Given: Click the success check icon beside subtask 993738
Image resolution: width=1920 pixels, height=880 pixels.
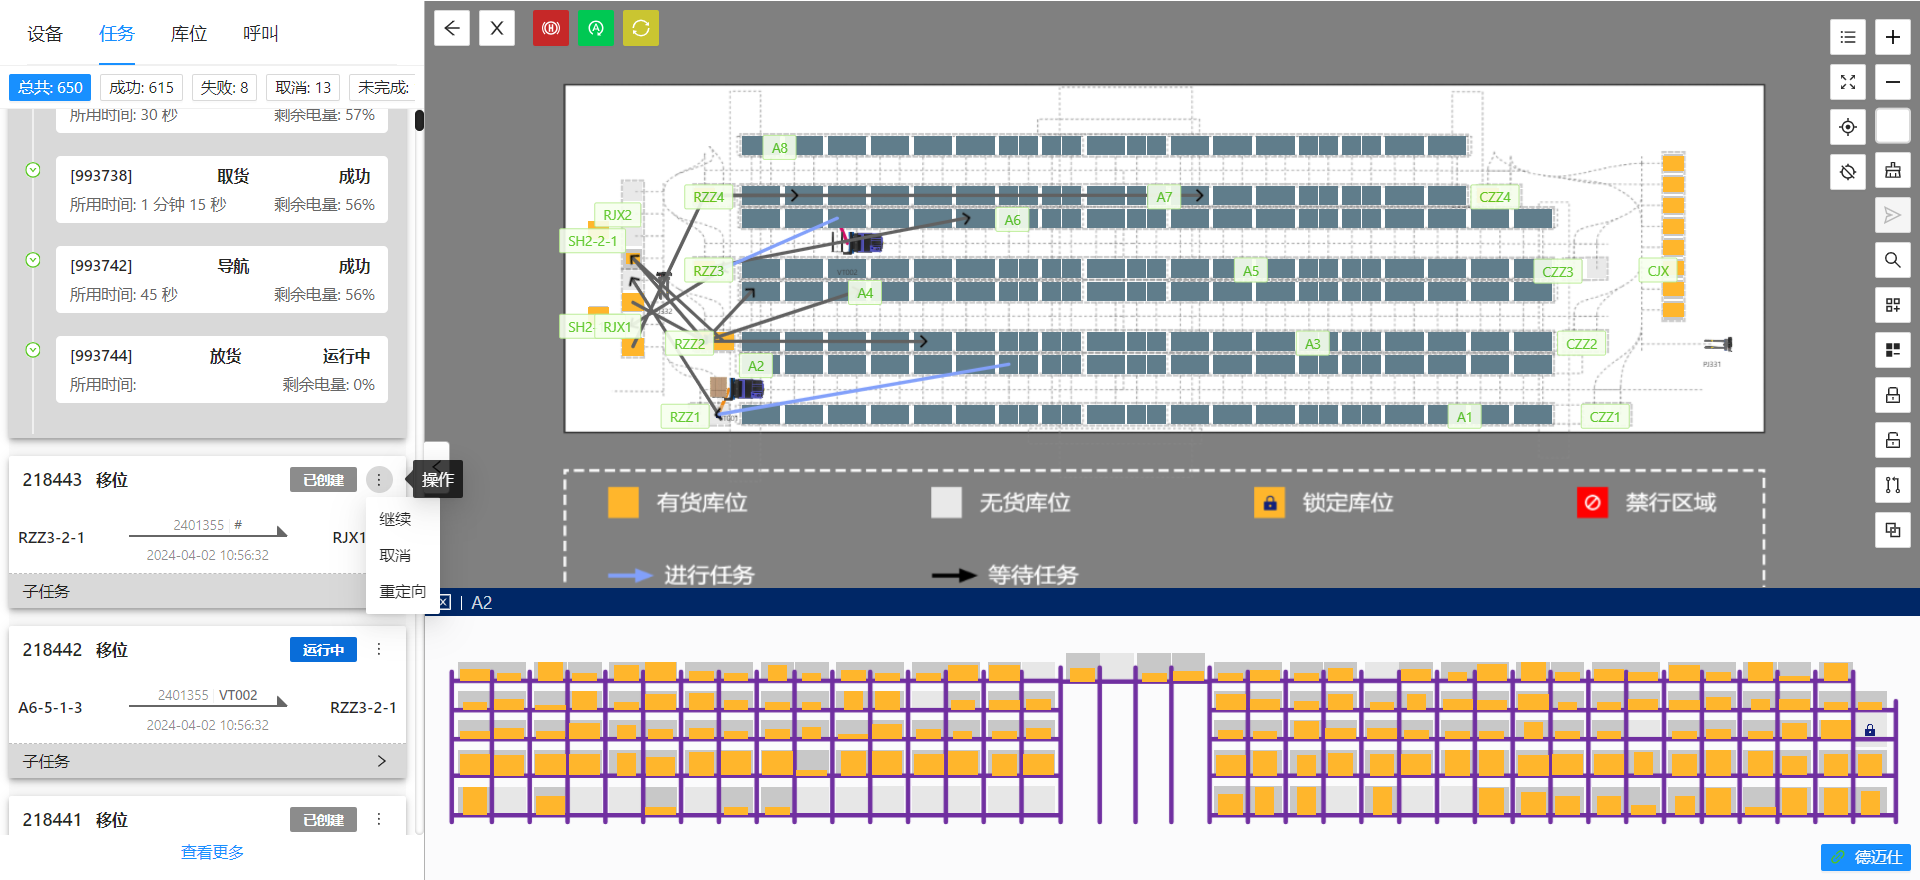Looking at the screenshot, I should tap(33, 170).
